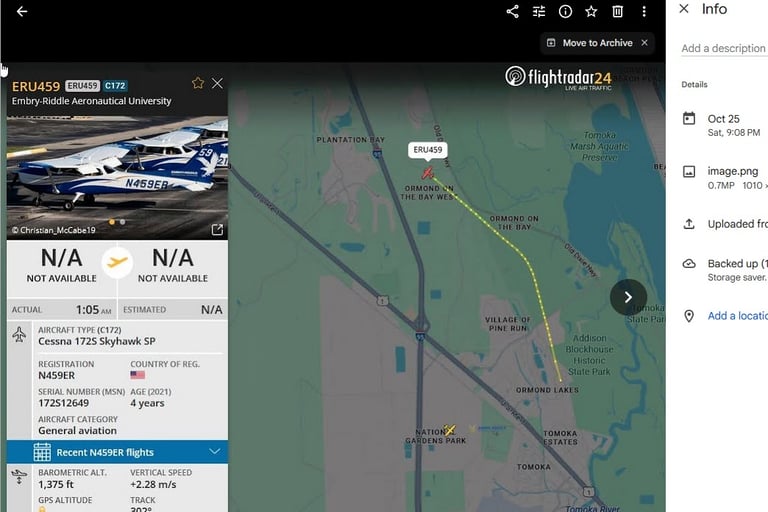Screen dimensions: 768x512
Task: Open the share icon in the top toolbar
Action: click(x=512, y=11)
